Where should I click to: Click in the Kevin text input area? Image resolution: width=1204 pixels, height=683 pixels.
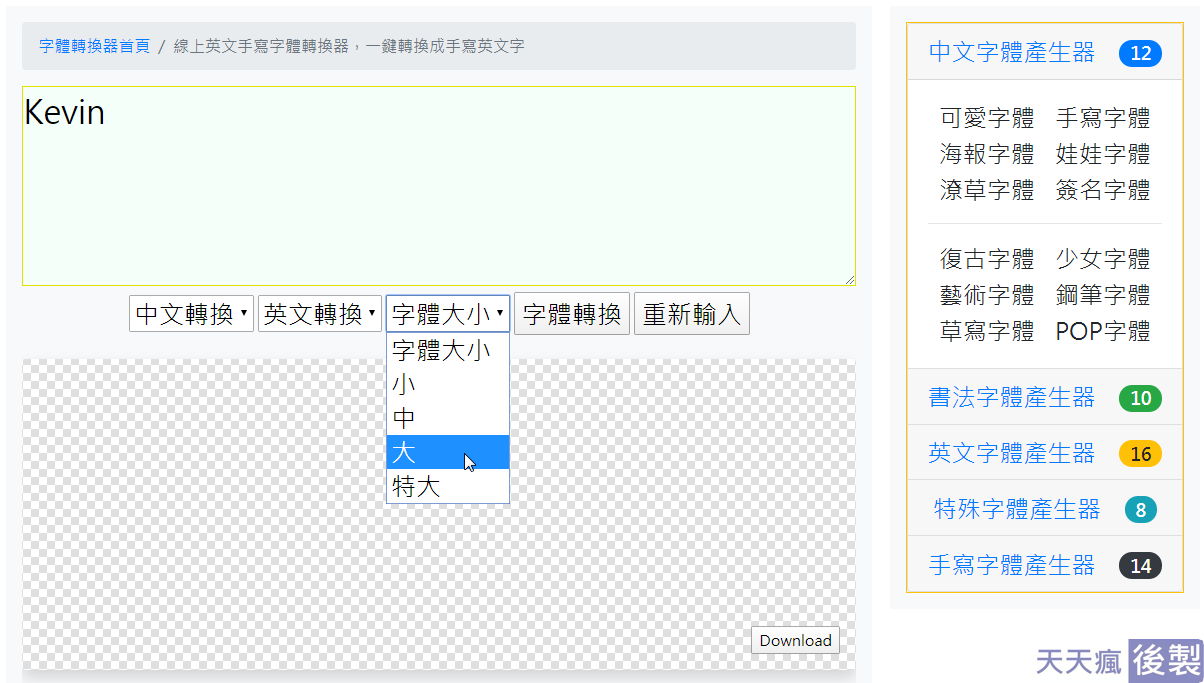(439, 186)
